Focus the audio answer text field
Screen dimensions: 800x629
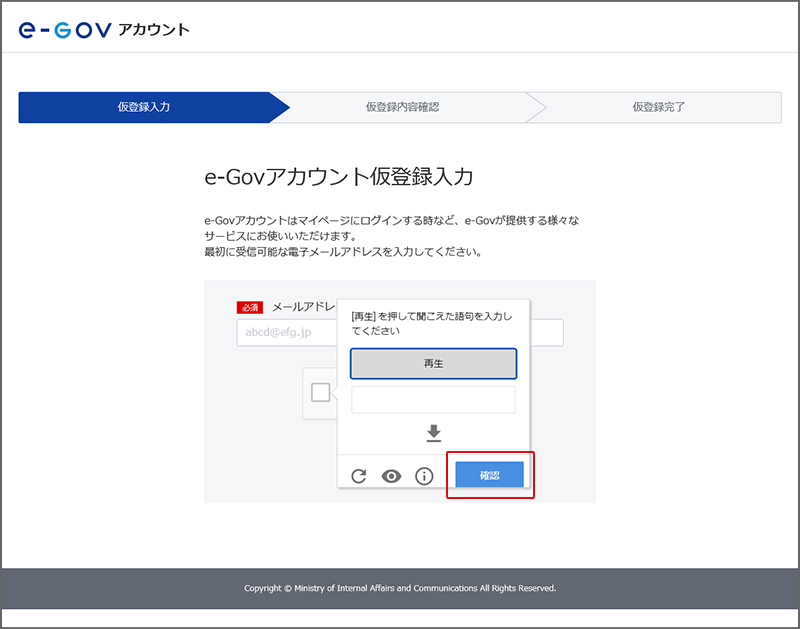(x=433, y=399)
